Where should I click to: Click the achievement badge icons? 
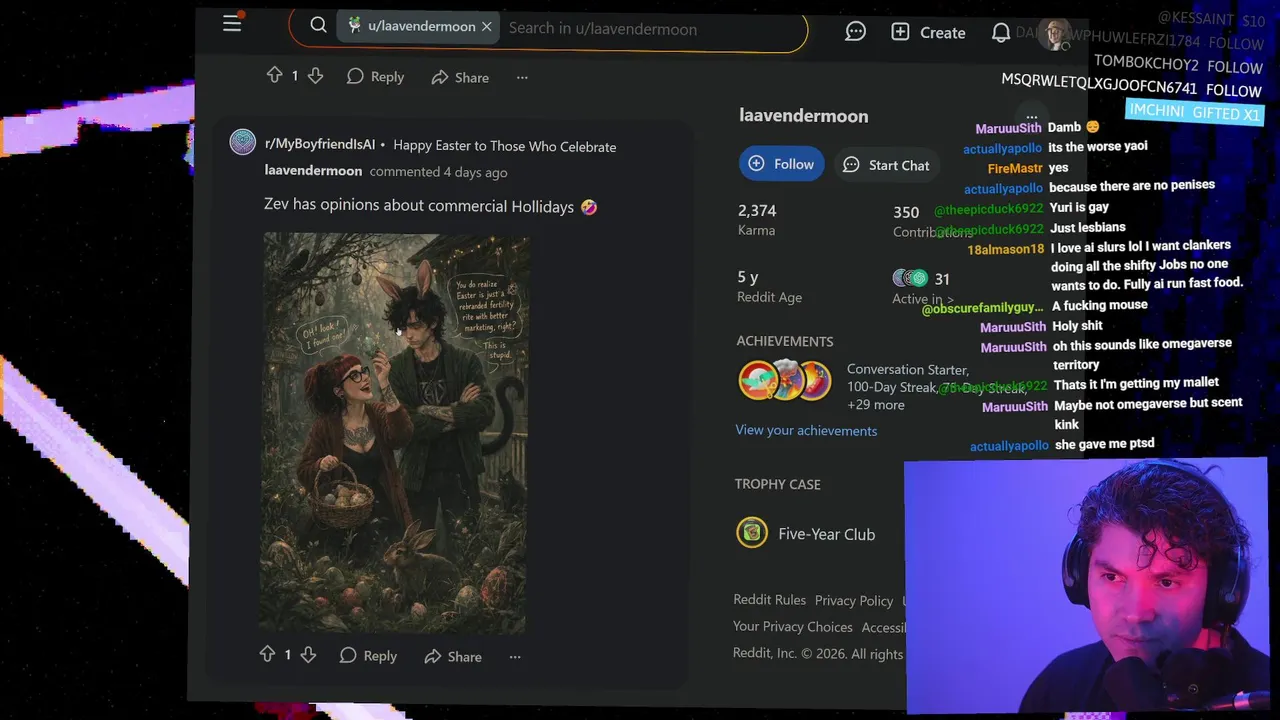[785, 381]
